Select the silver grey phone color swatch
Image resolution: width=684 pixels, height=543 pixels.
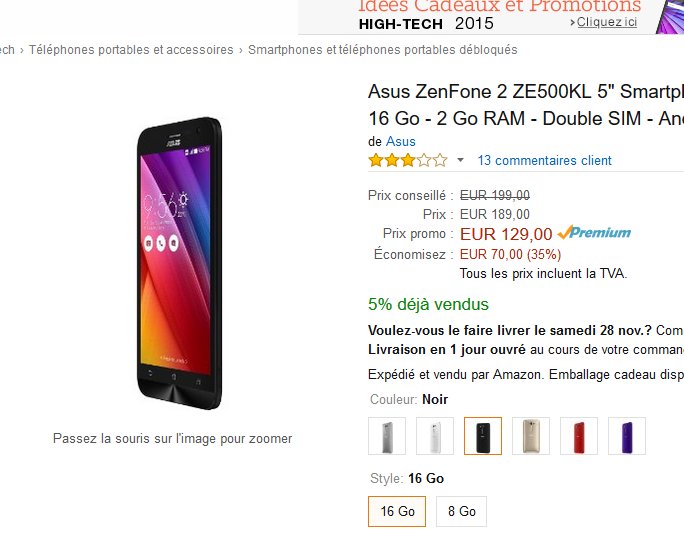[x=387, y=436]
